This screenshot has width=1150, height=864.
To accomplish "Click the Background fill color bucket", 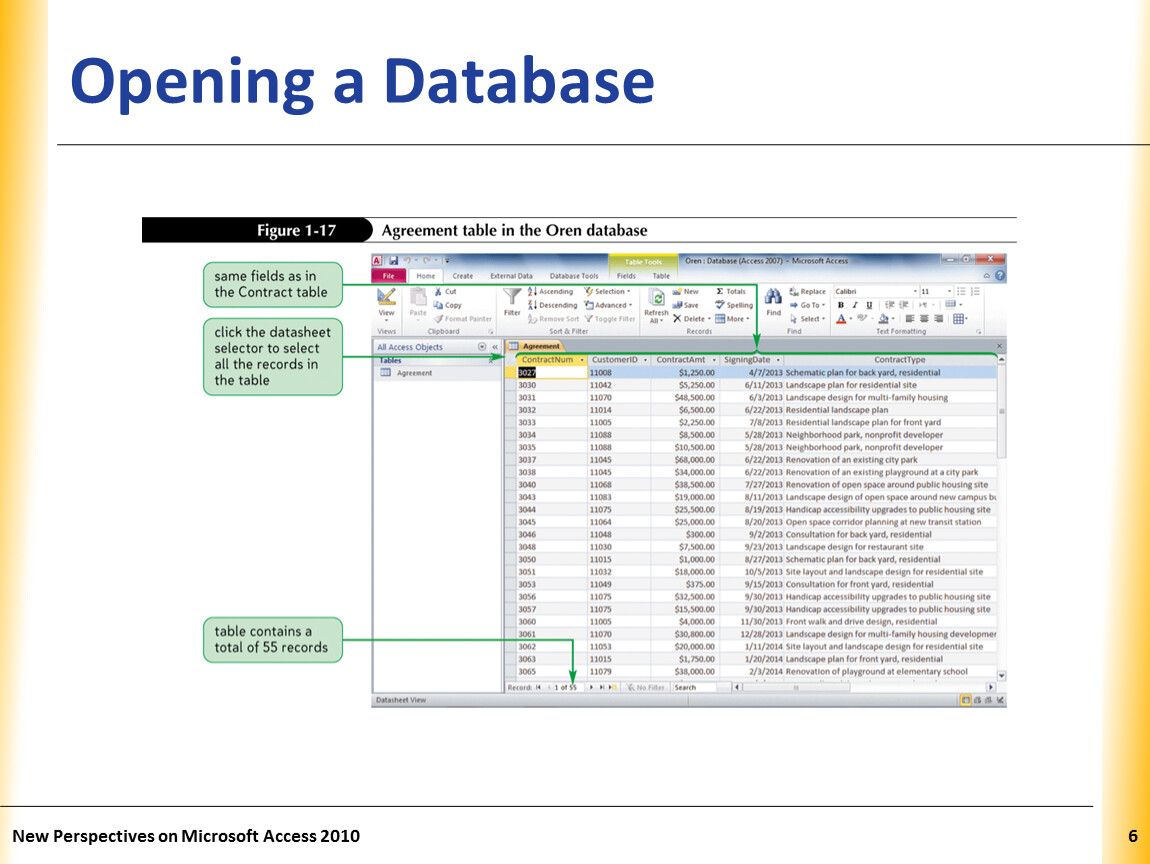I will click(884, 319).
